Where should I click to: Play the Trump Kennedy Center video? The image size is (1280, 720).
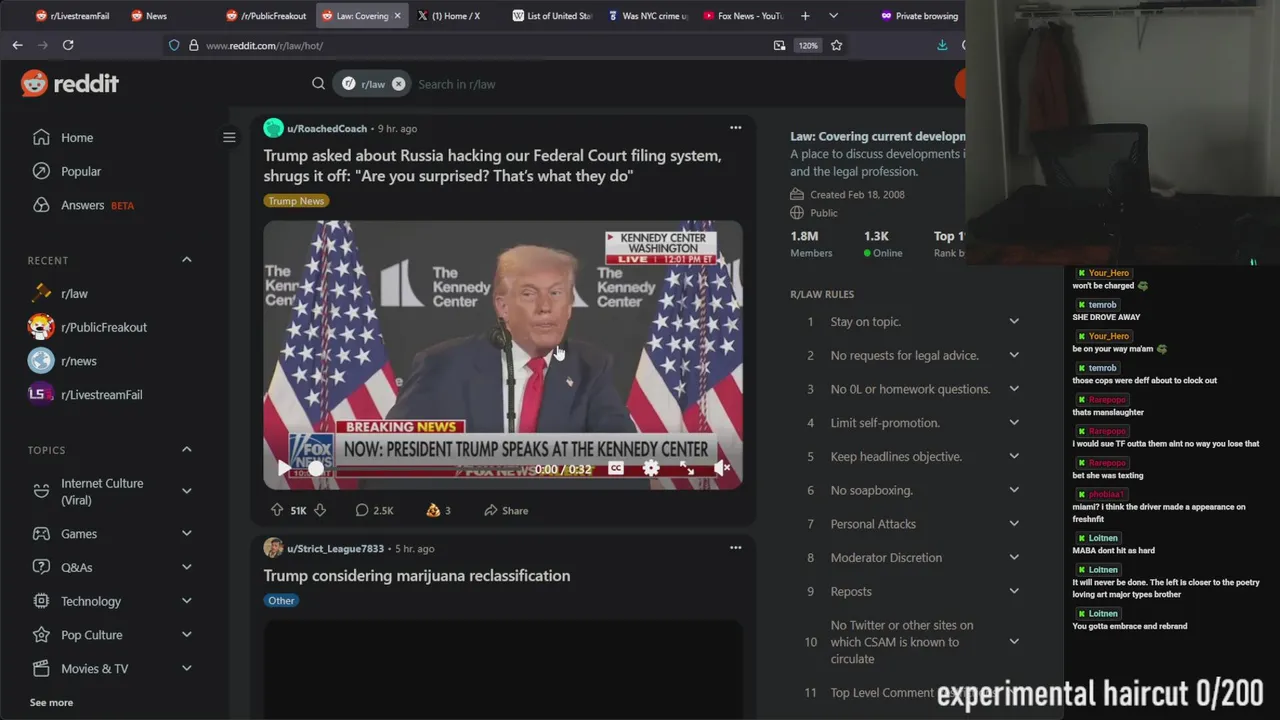pyautogui.click(x=284, y=468)
